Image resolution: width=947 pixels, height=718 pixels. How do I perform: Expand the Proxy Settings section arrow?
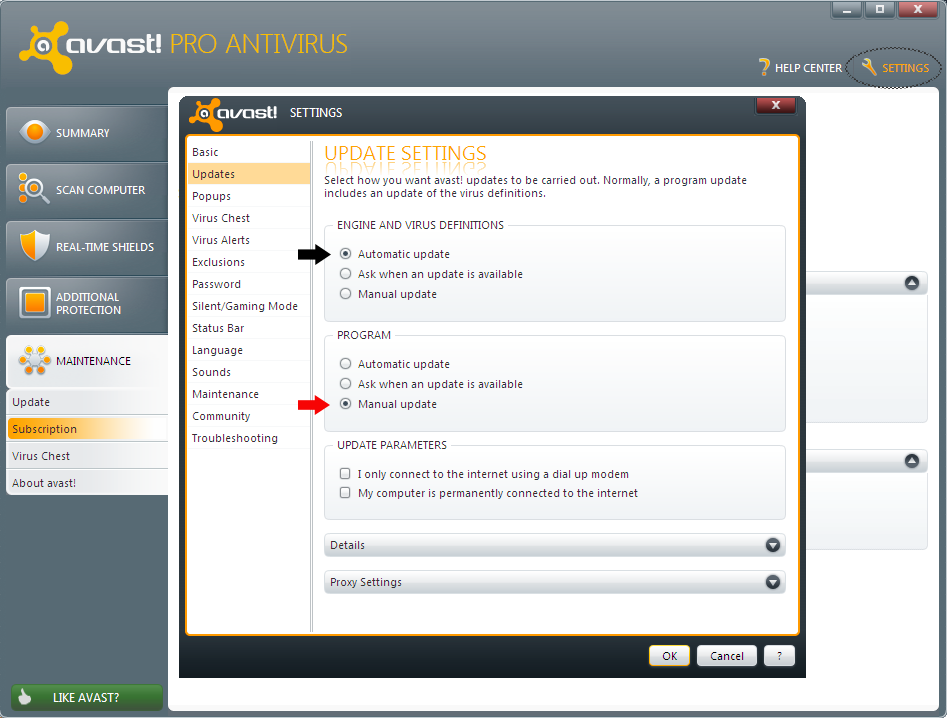point(772,582)
